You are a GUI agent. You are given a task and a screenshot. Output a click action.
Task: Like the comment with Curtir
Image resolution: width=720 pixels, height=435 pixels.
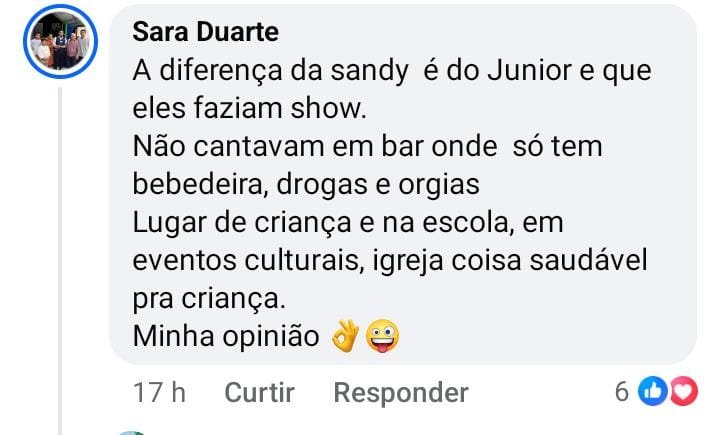(x=259, y=393)
